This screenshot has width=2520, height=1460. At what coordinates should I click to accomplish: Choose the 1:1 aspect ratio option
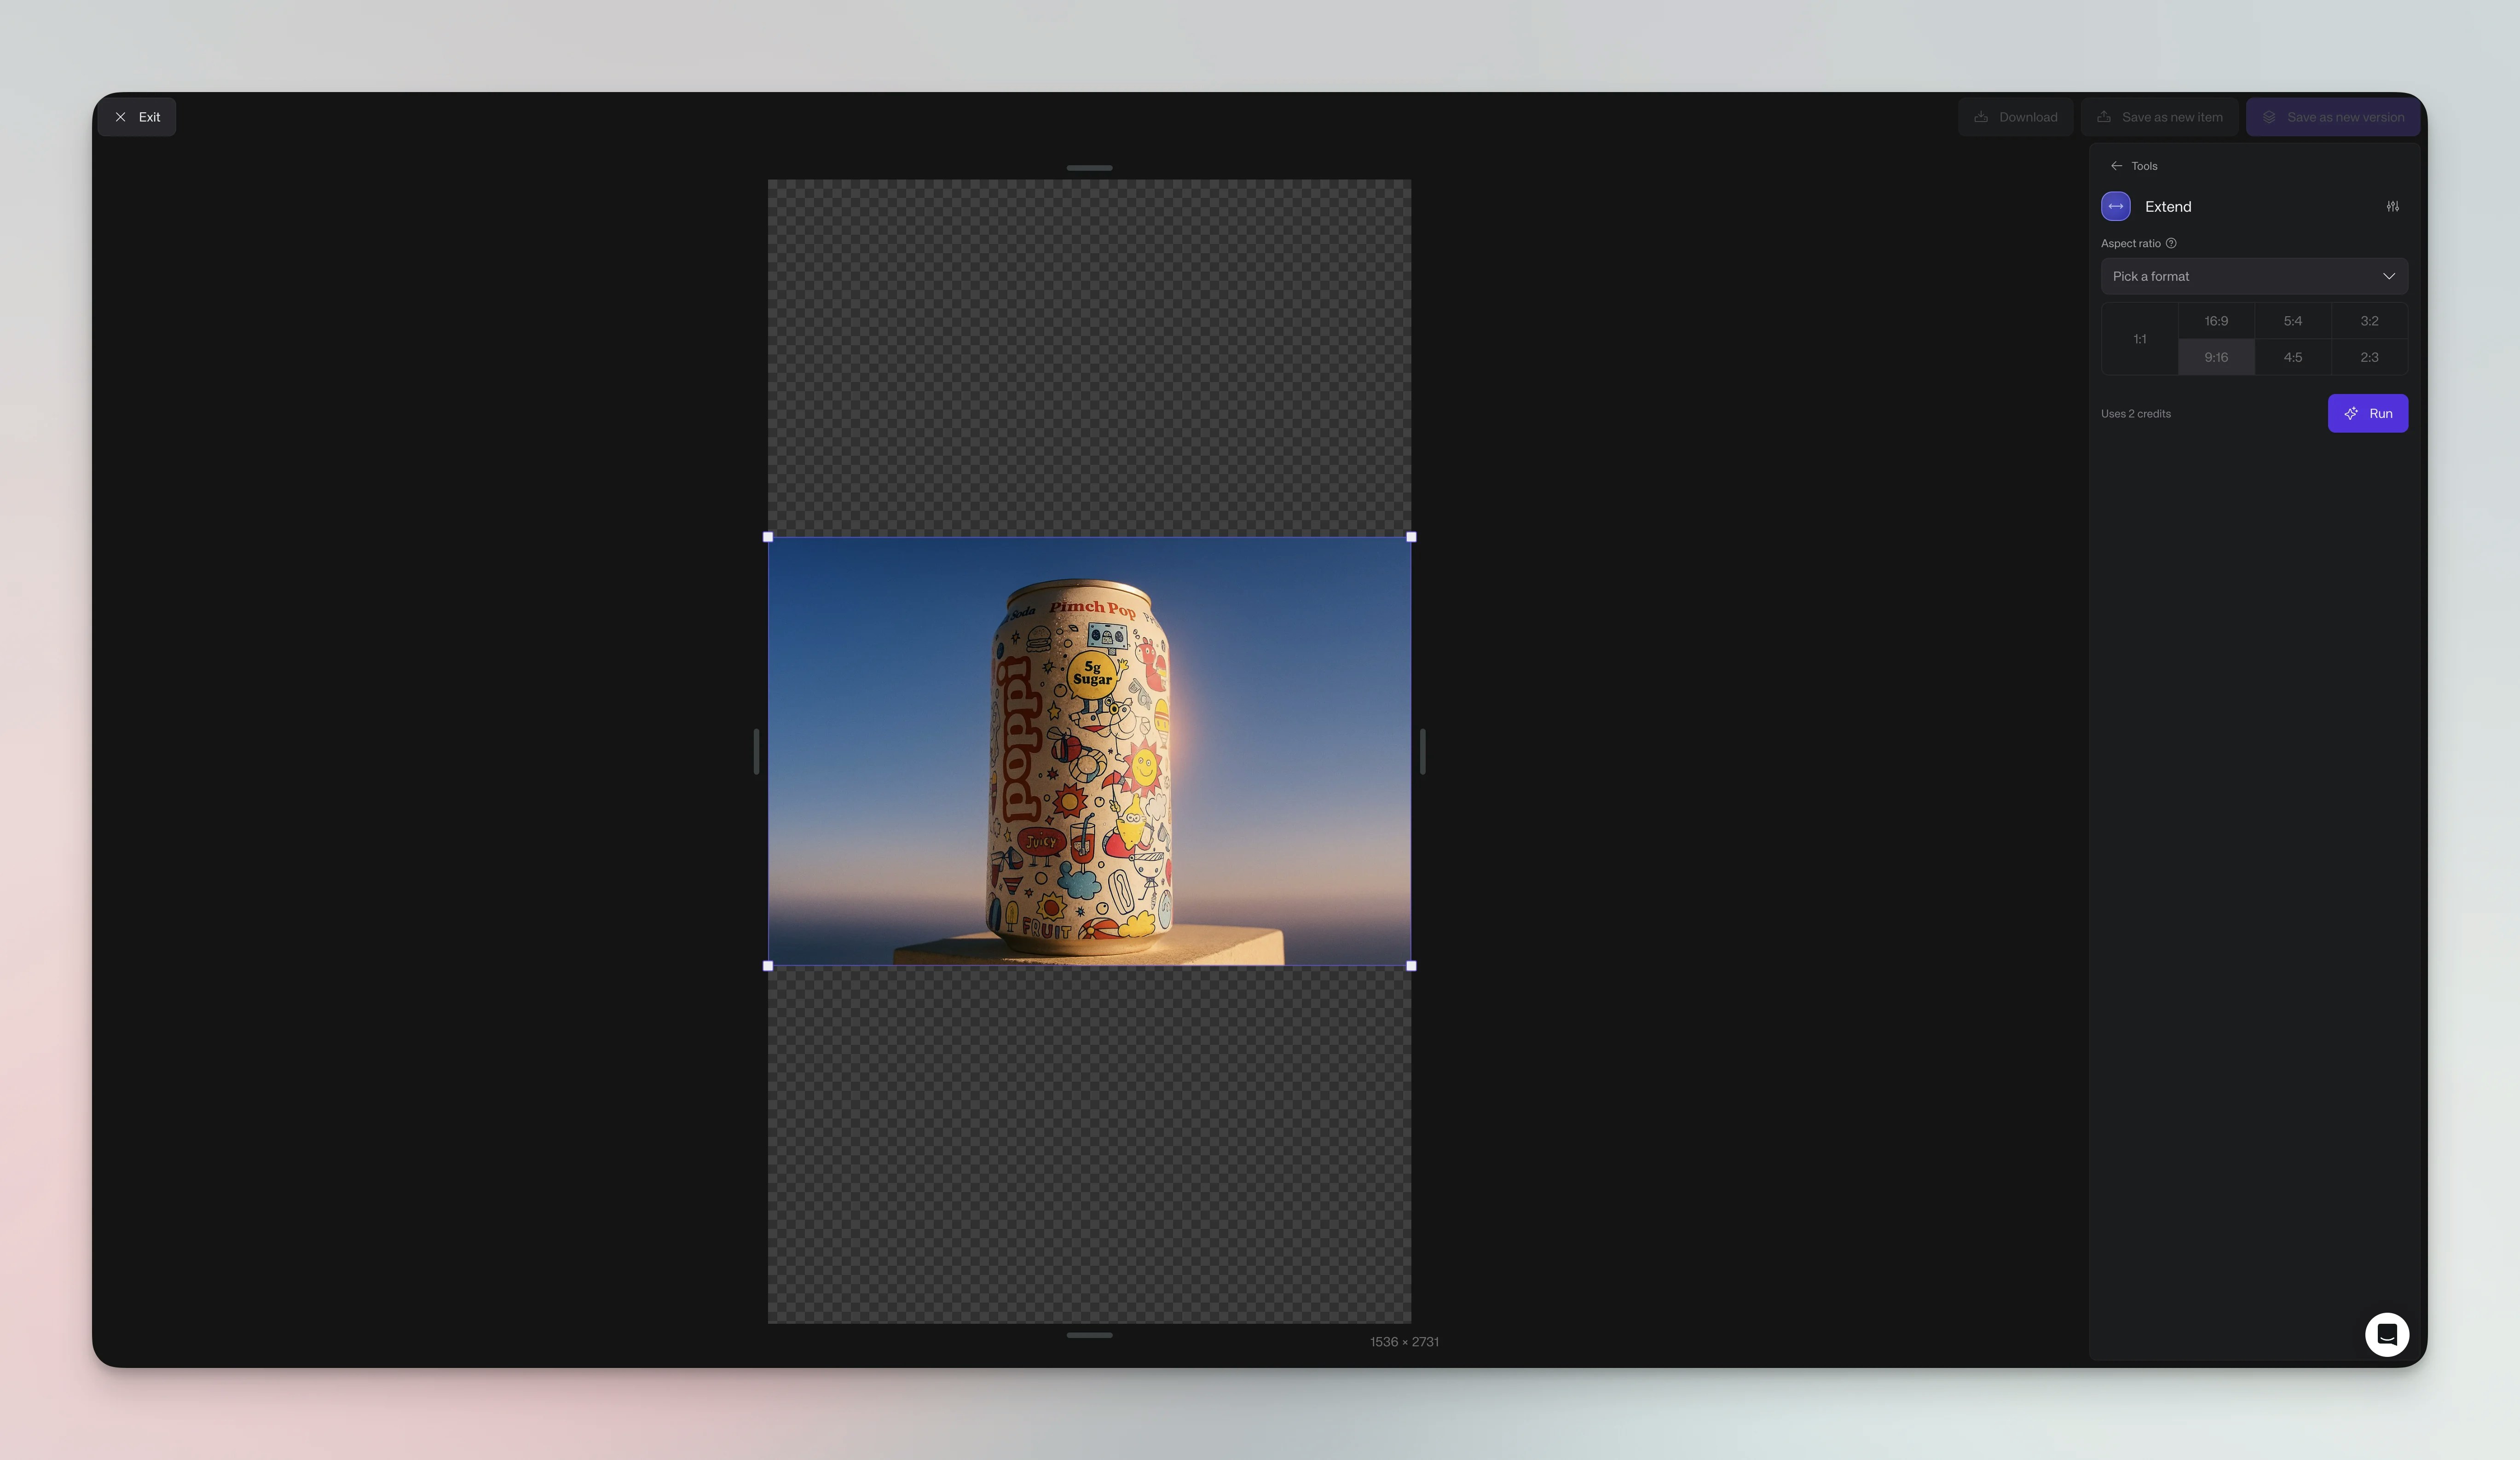[x=2139, y=339]
